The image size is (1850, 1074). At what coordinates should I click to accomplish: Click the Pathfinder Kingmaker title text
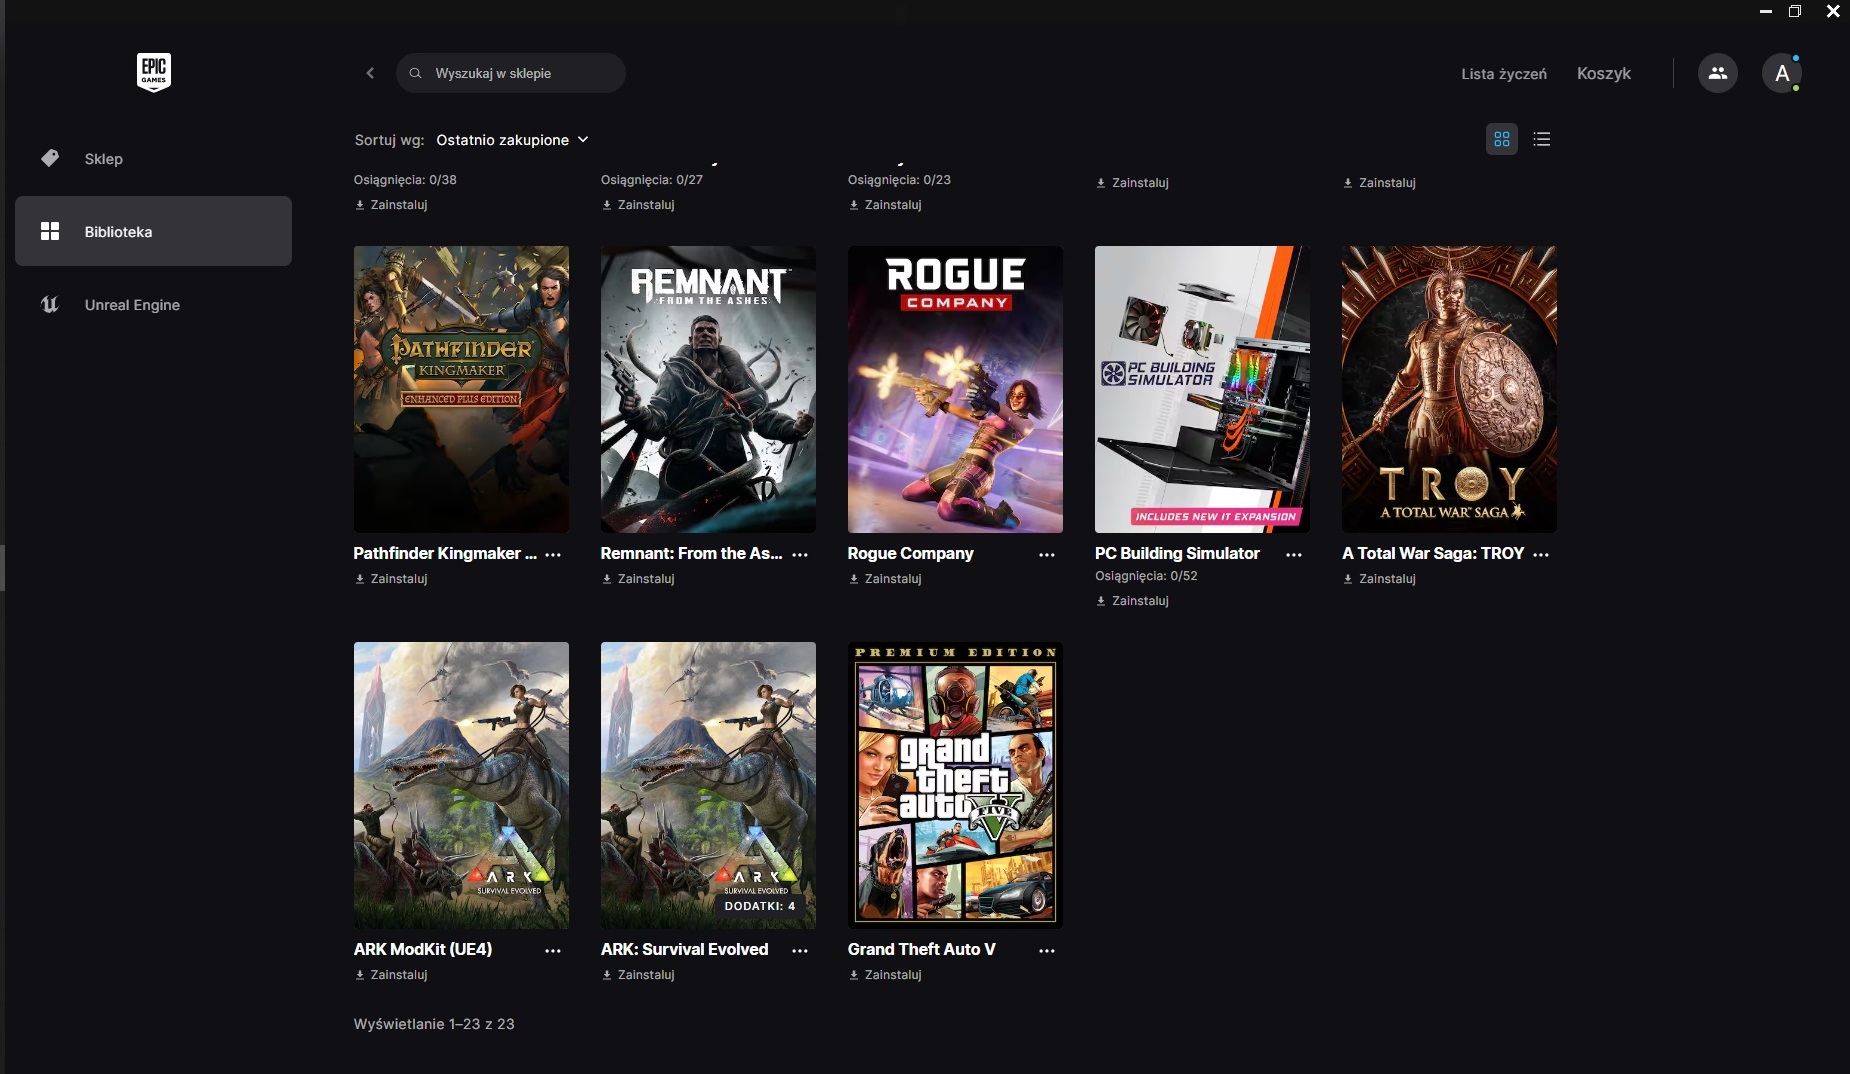[445, 553]
